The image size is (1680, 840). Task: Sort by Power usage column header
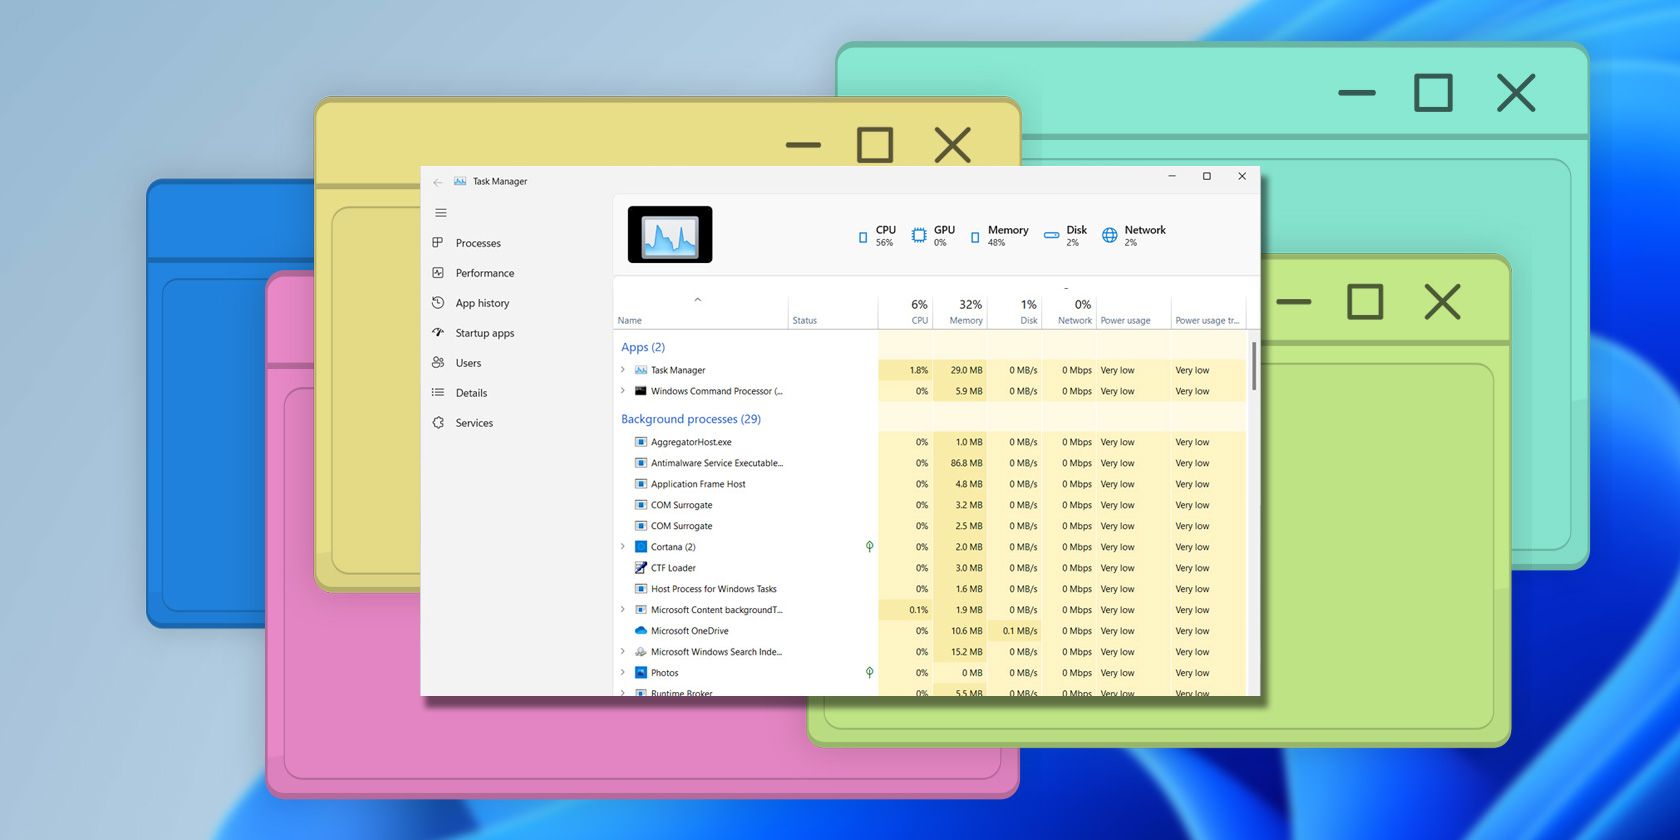[x=1133, y=312]
